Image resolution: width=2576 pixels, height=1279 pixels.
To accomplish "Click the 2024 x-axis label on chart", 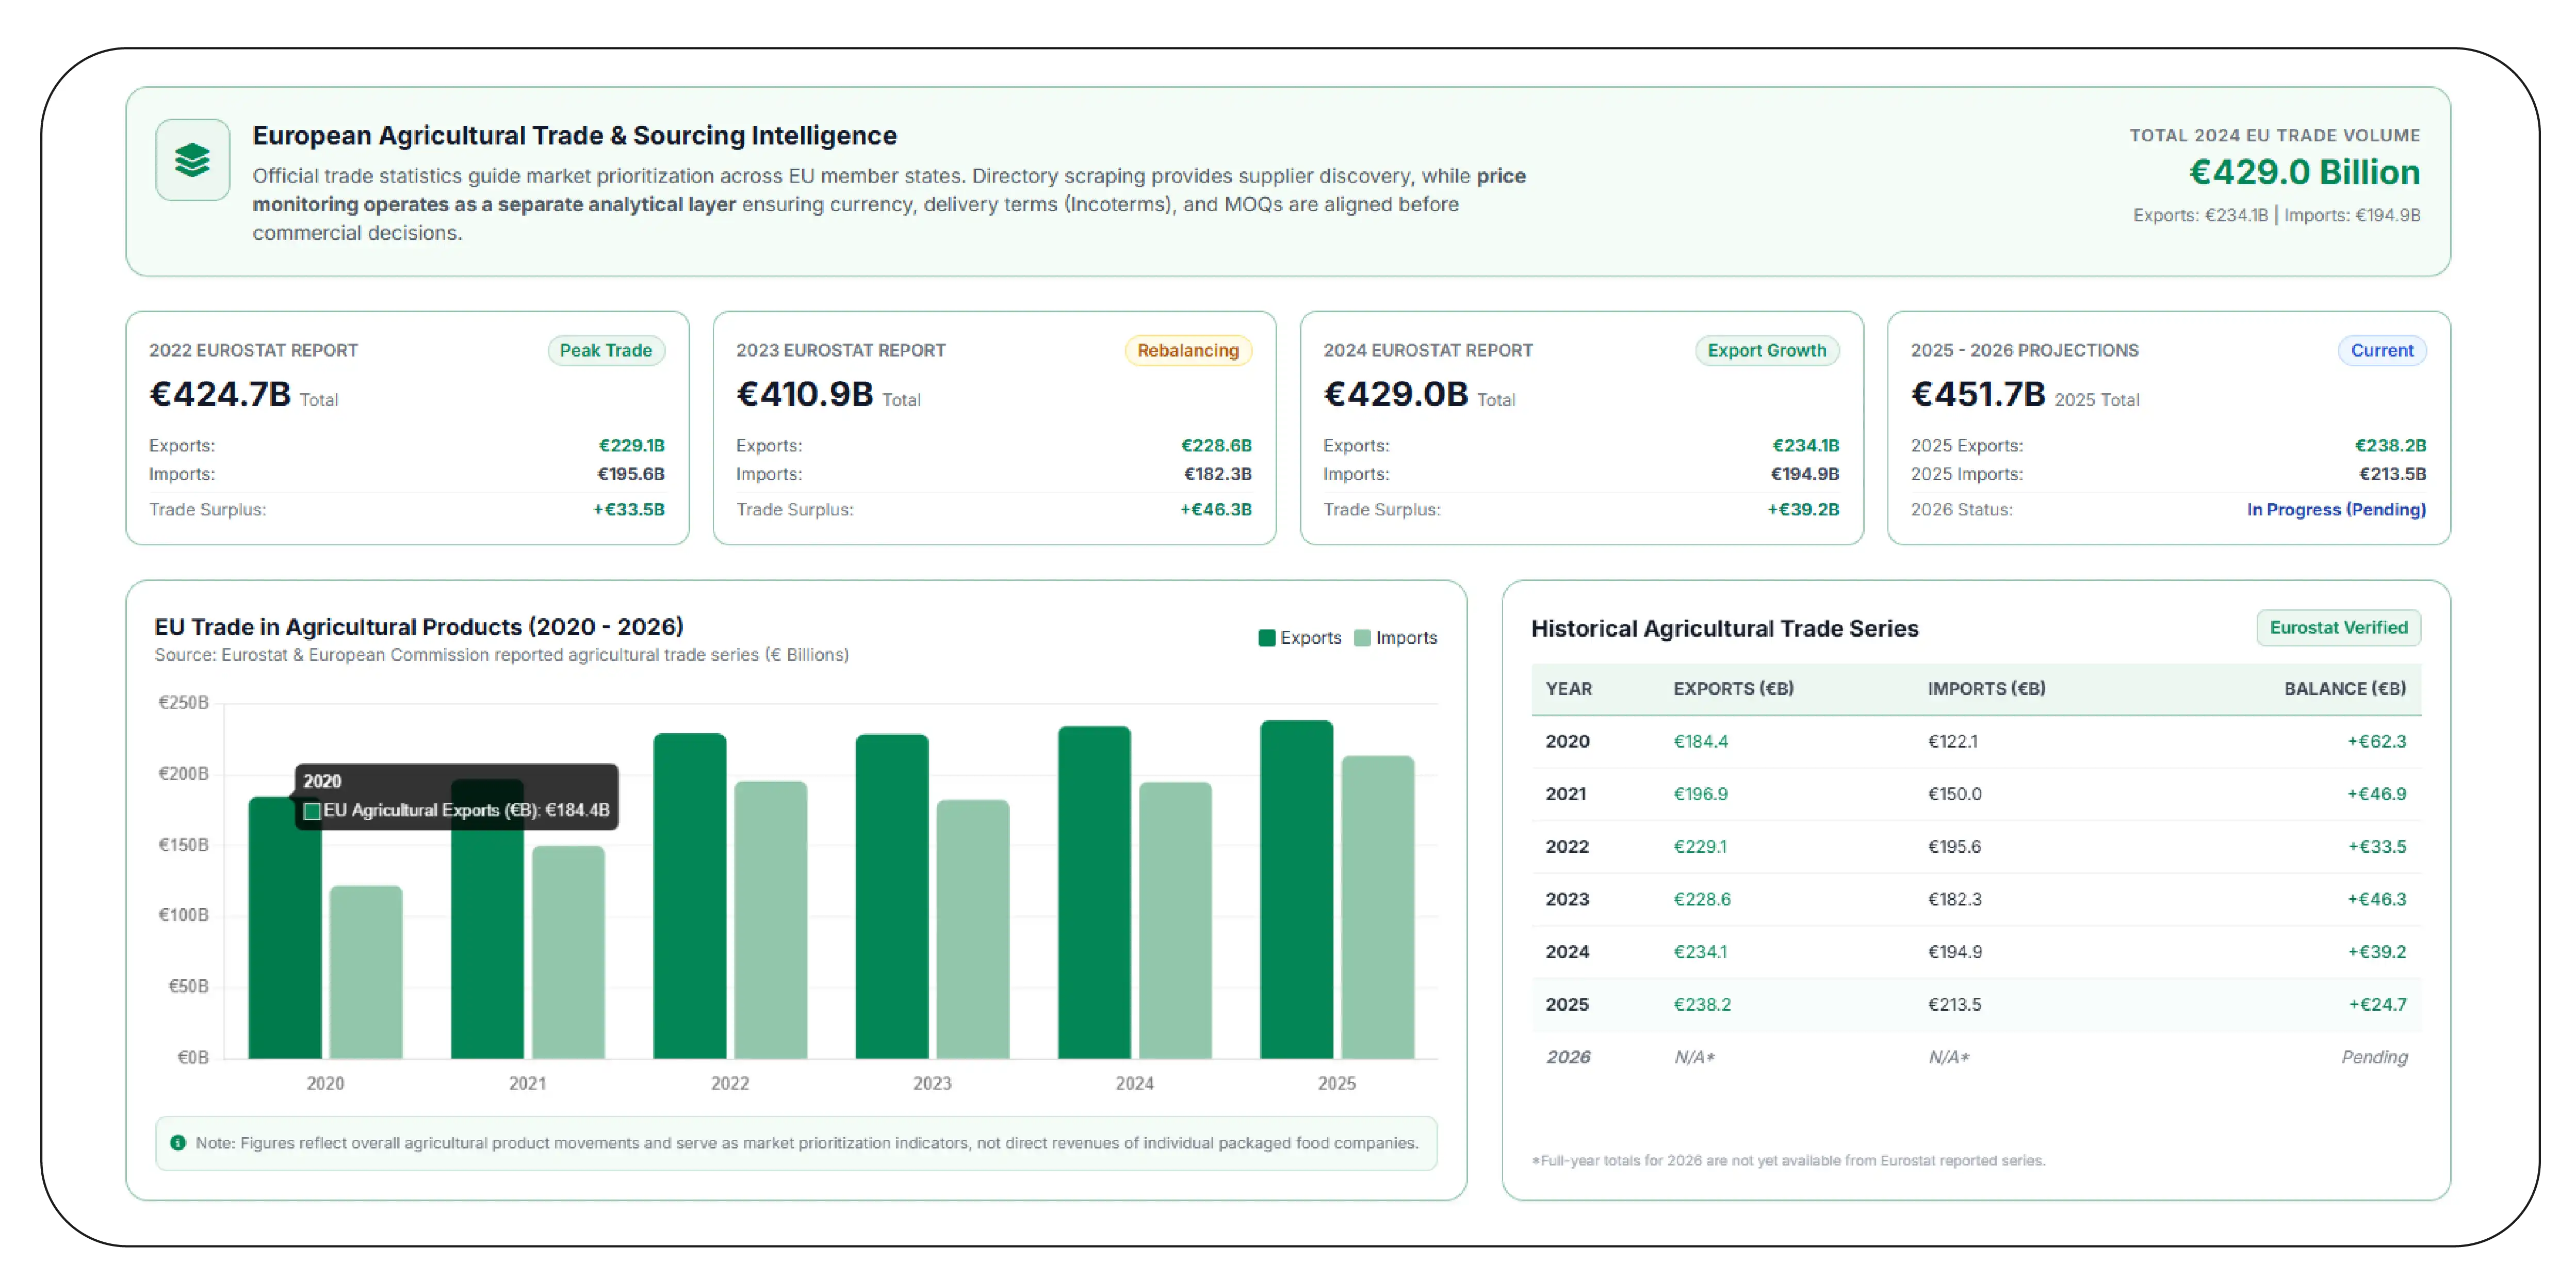I will (x=1135, y=1083).
